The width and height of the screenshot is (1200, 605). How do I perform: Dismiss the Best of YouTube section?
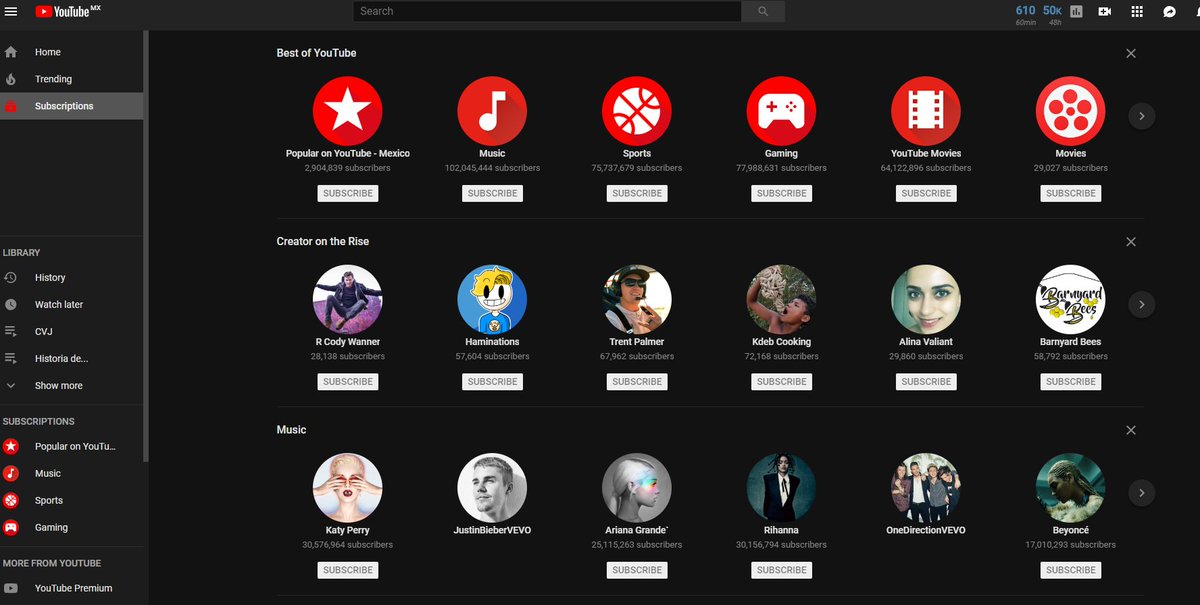(x=1131, y=53)
